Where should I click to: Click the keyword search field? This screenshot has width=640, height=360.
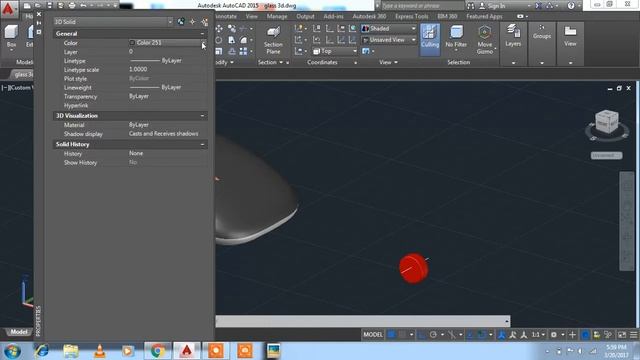pos(423,6)
